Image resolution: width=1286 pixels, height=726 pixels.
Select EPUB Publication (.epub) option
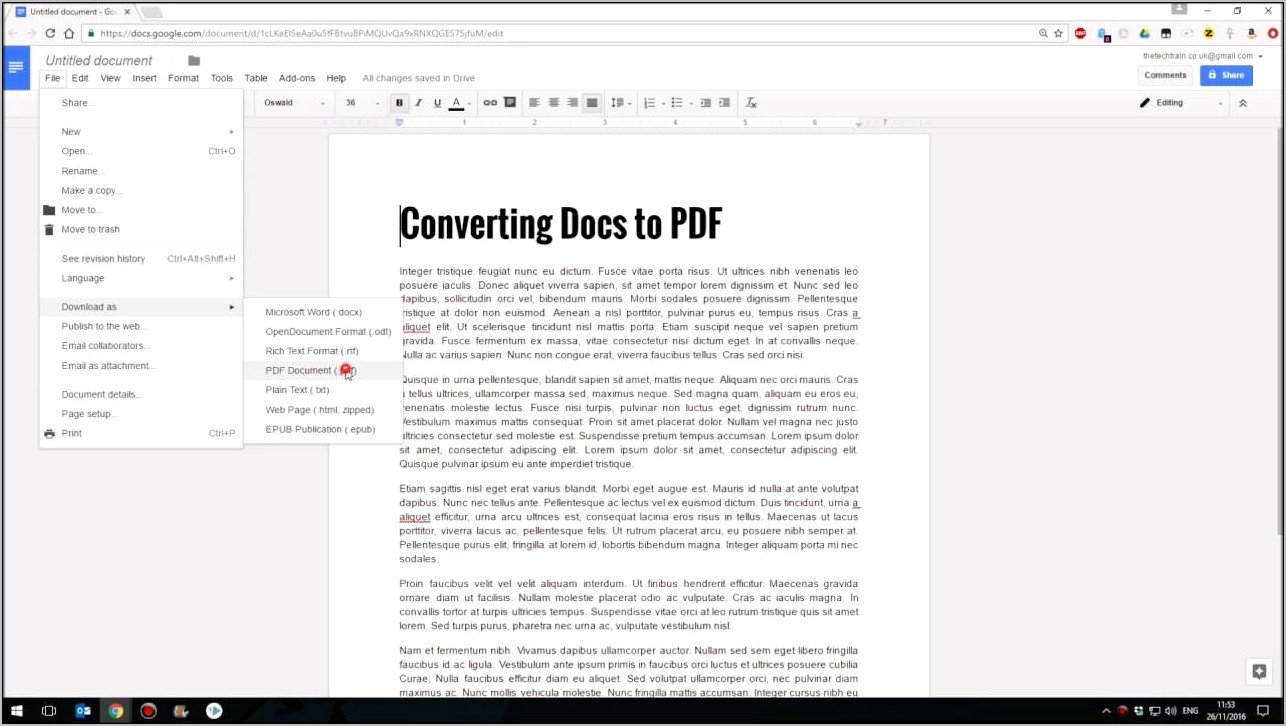(322, 429)
